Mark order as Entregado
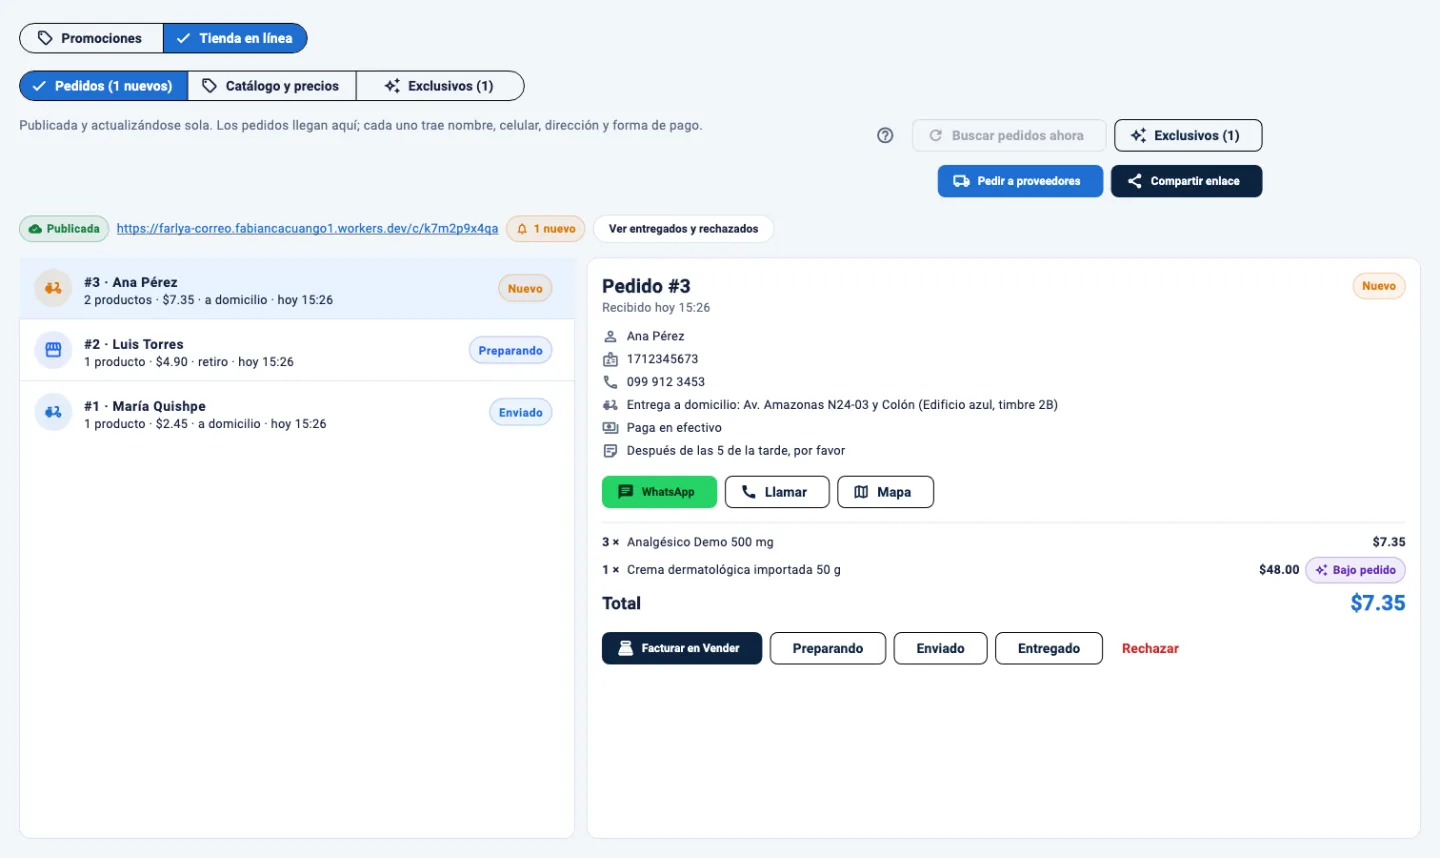Viewport: 1440px width, 858px height. click(x=1049, y=648)
